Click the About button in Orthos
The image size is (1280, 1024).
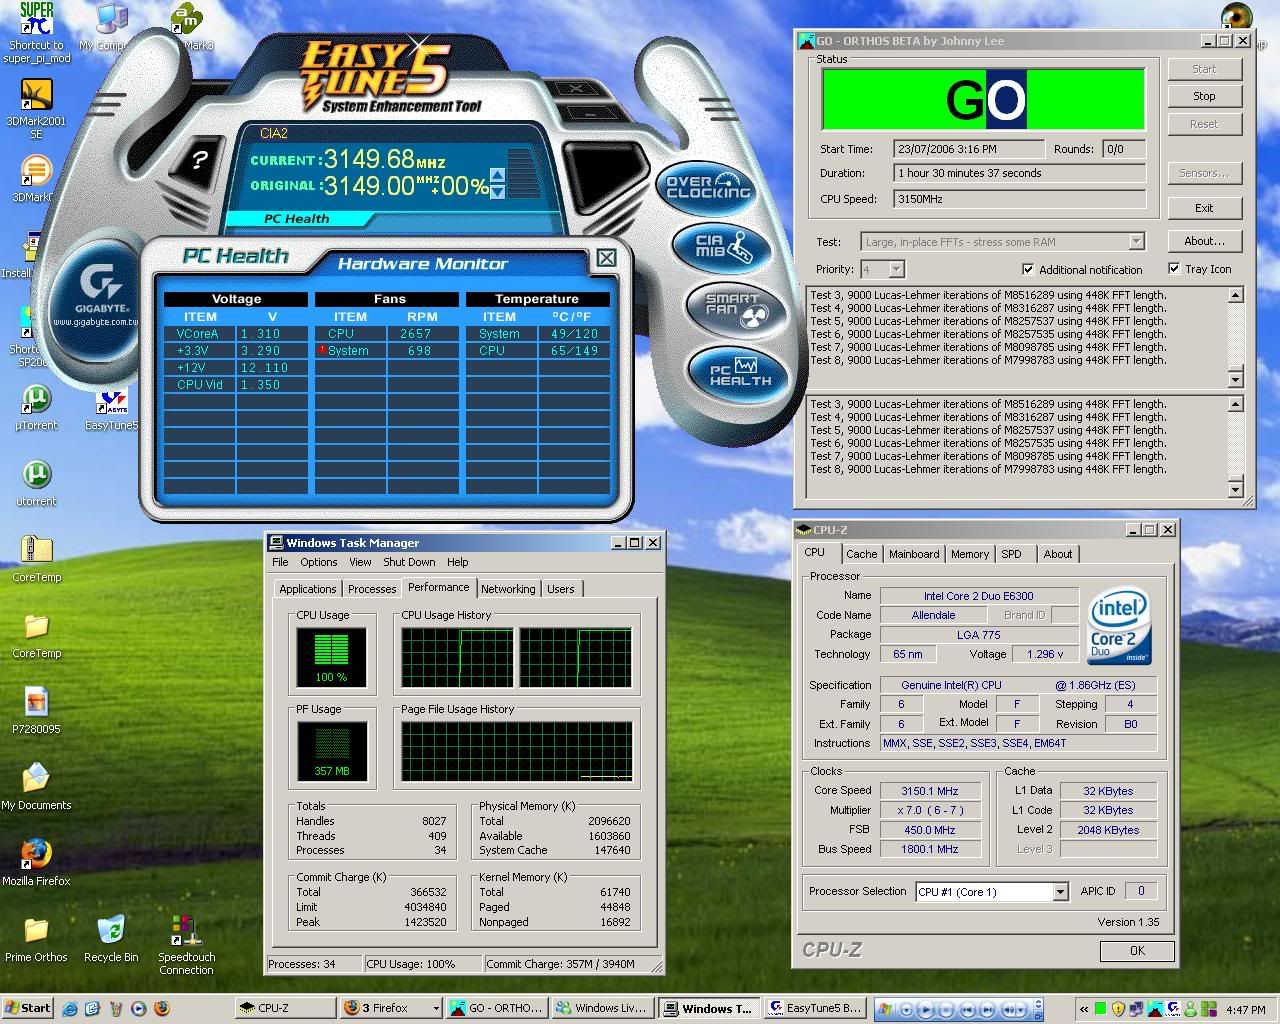click(1204, 241)
